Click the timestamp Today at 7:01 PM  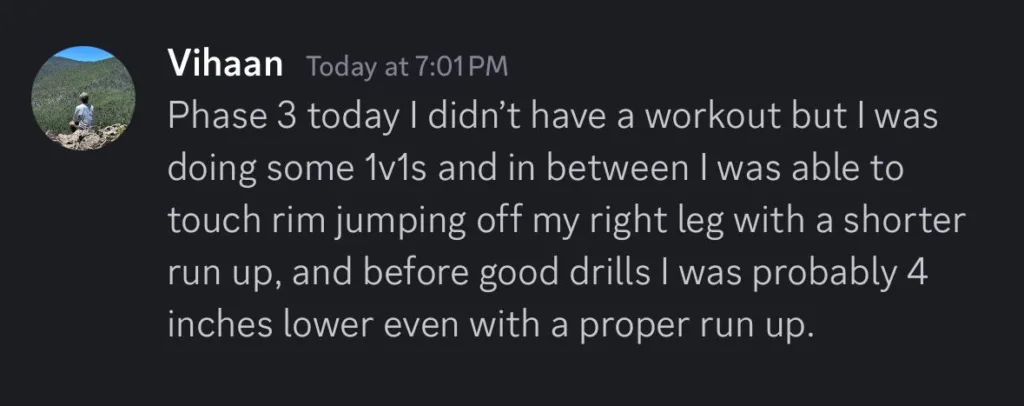[407, 67]
